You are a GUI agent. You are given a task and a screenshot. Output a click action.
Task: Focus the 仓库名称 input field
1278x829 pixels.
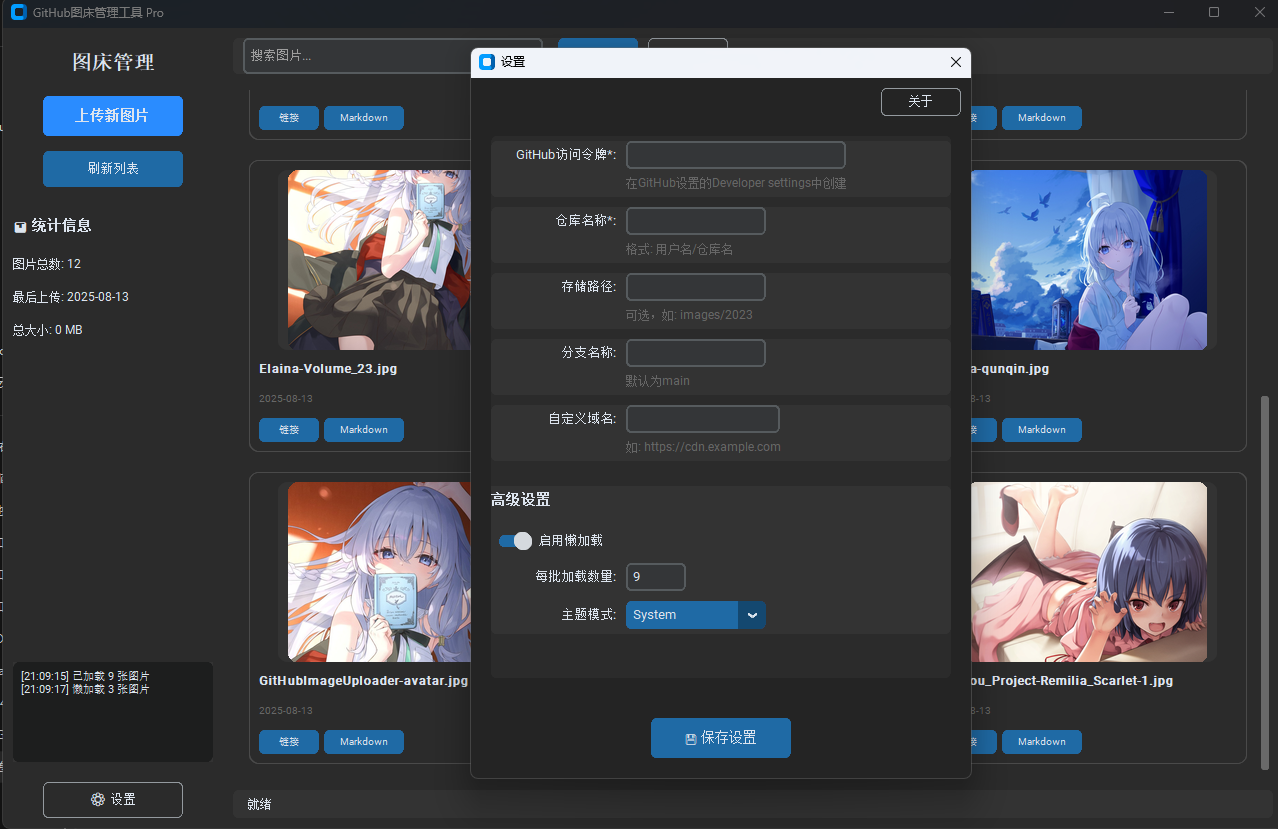point(695,221)
